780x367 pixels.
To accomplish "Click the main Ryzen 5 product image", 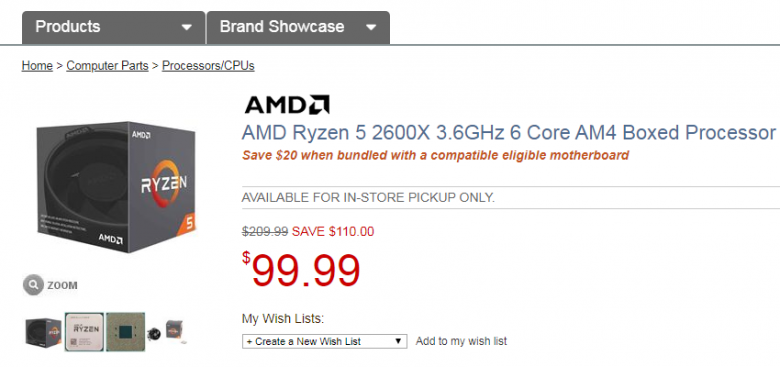I will coord(116,187).
